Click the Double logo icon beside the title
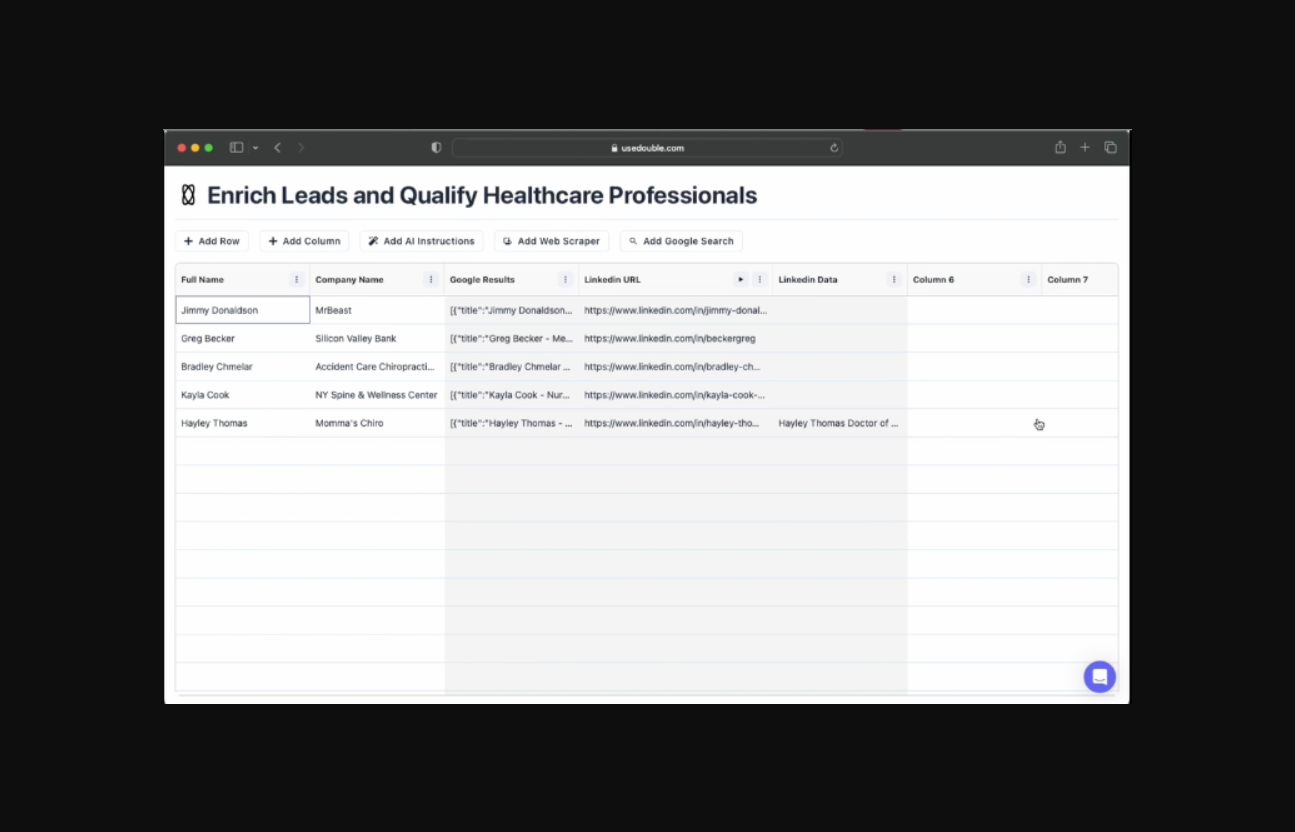 [188, 195]
